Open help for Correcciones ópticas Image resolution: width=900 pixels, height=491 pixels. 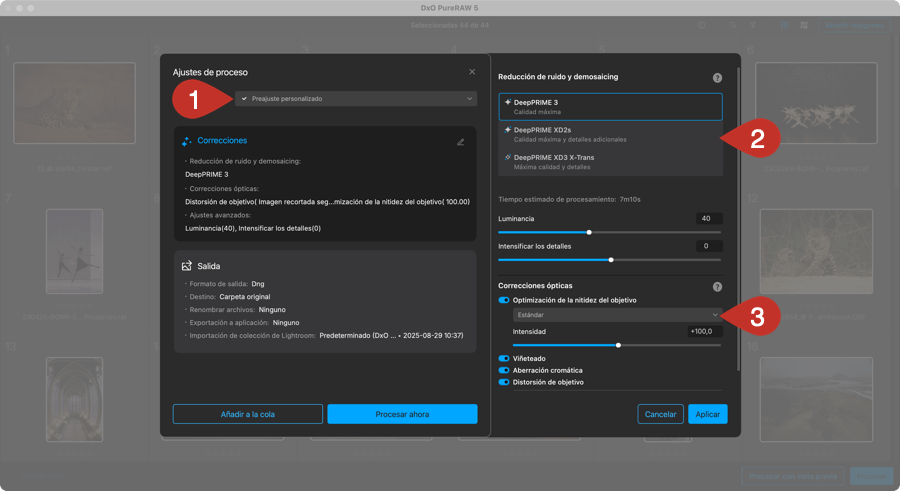(717, 287)
